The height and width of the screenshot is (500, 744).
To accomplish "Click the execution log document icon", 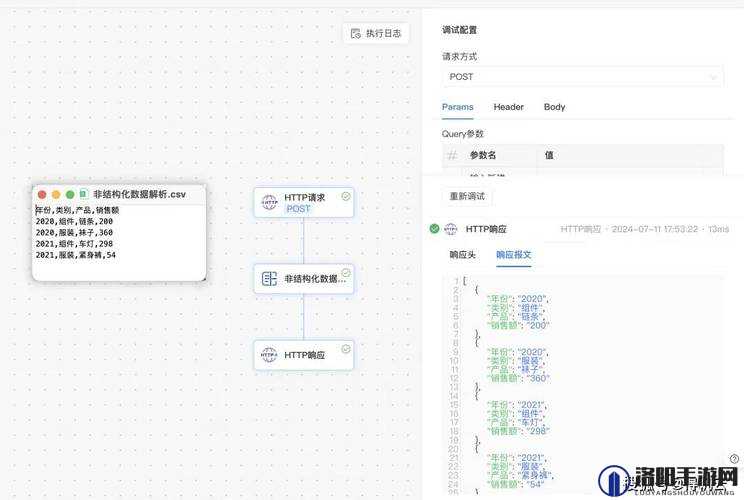I will 355,33.
